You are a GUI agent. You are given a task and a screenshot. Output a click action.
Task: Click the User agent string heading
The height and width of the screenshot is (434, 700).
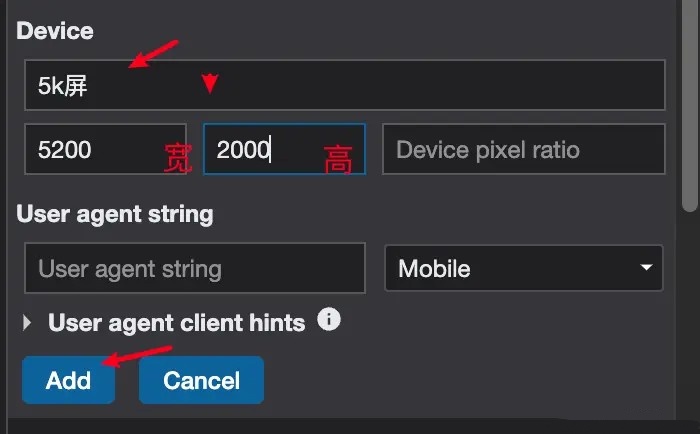[x=115, y=214]
